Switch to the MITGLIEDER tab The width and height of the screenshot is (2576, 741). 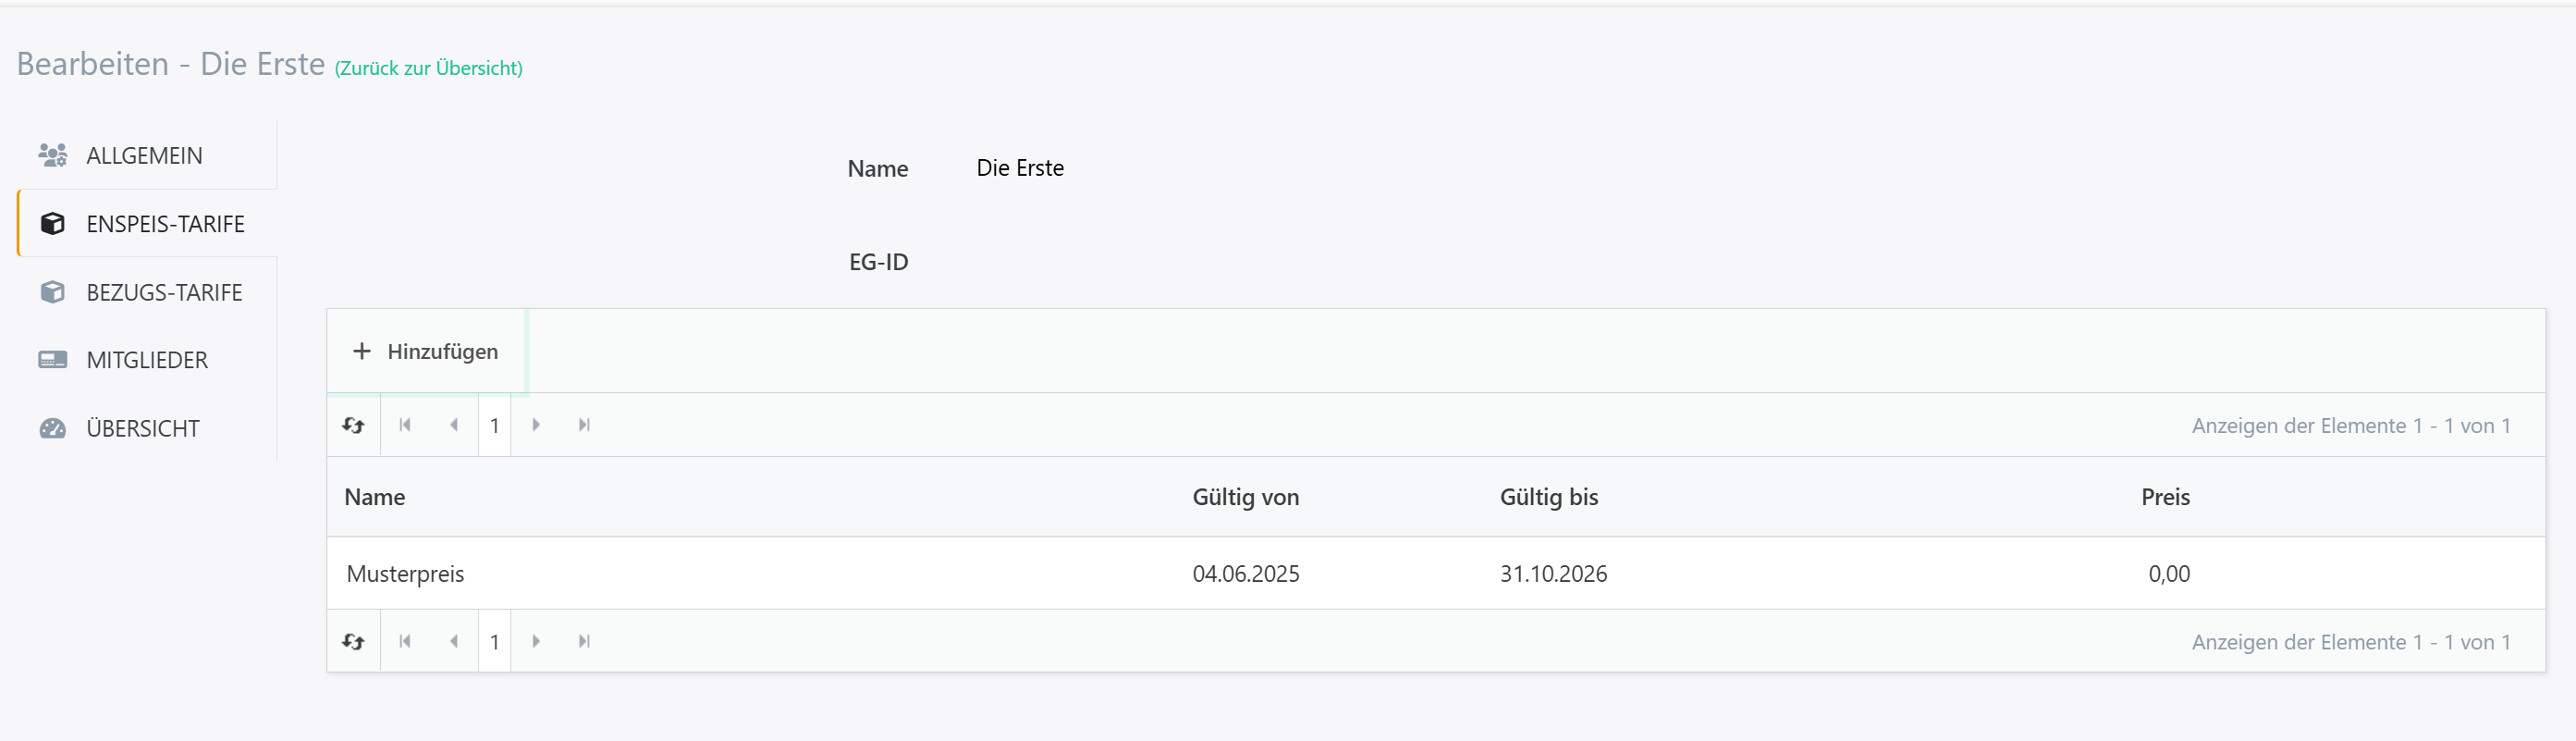click(x=147, y=360)
